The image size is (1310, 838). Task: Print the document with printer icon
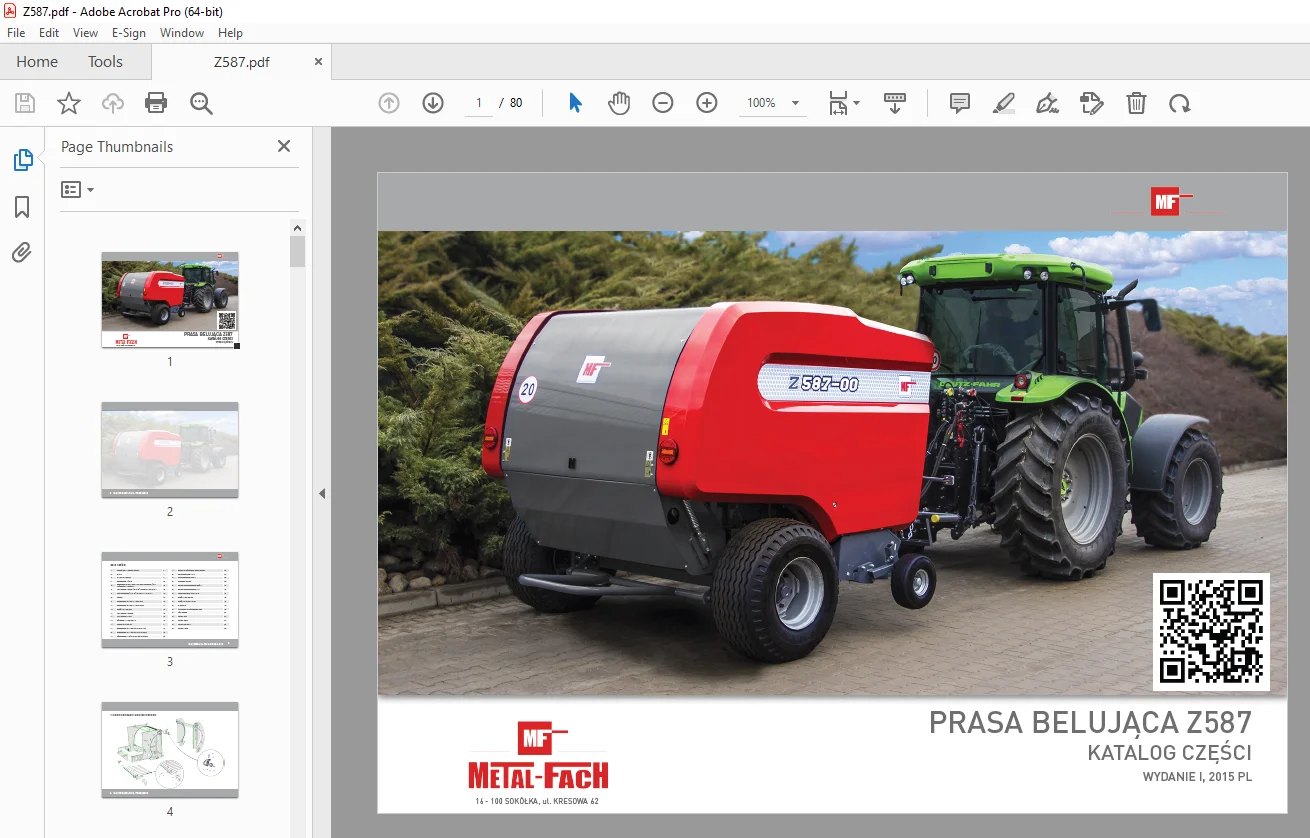click(x=156, y=103)
